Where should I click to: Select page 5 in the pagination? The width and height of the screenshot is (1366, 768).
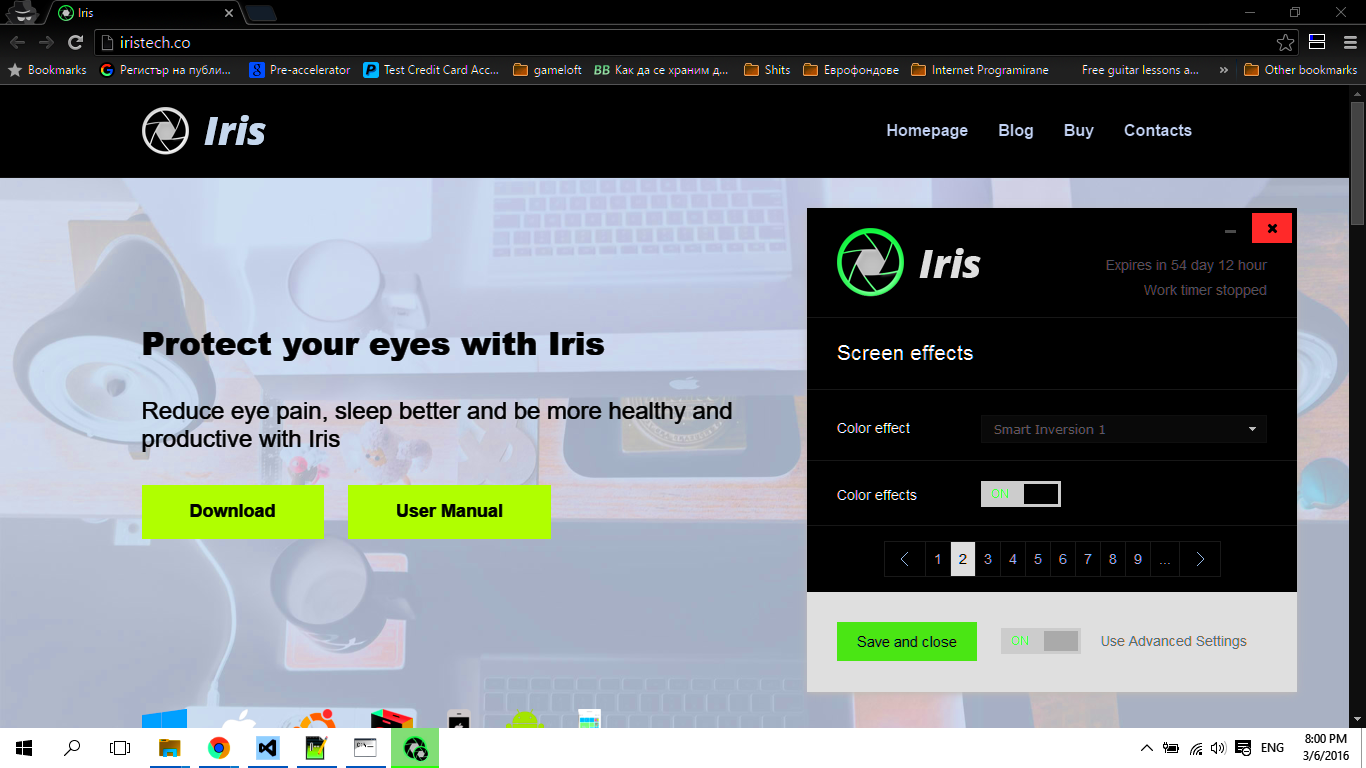(x=1038, y=559)
